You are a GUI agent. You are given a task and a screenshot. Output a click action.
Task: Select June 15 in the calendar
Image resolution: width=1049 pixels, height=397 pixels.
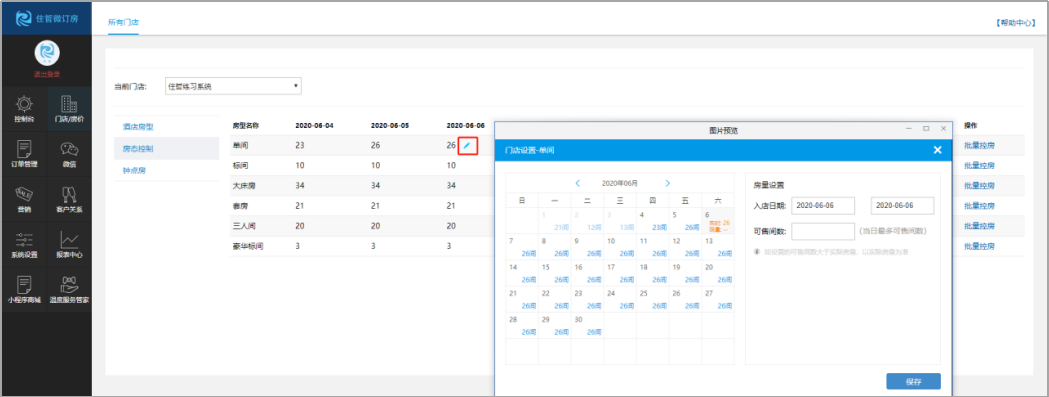555,272
